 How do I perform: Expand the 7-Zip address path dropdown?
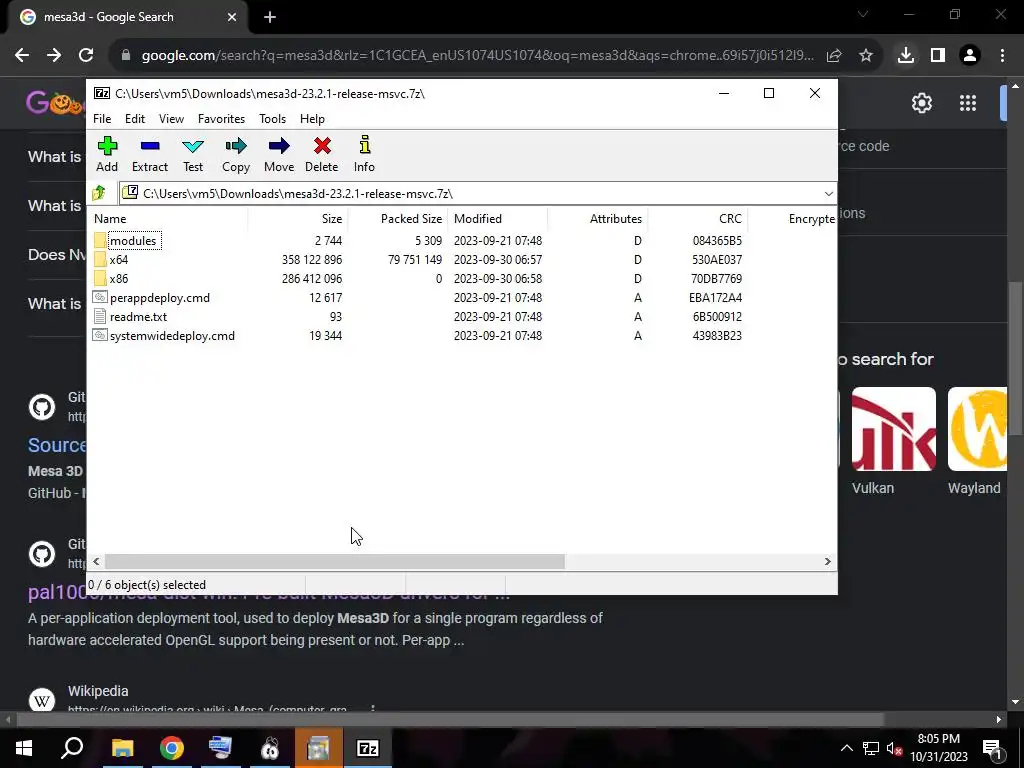click(828, 193)
